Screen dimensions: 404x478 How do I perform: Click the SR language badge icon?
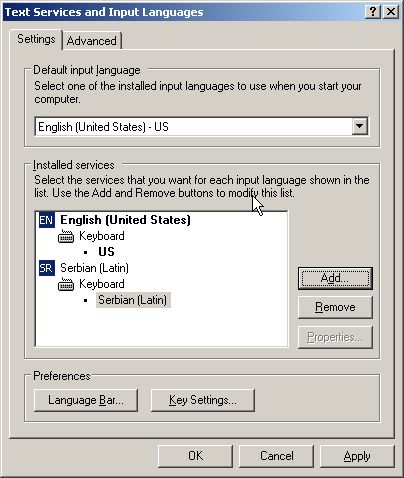coord(46,268)
